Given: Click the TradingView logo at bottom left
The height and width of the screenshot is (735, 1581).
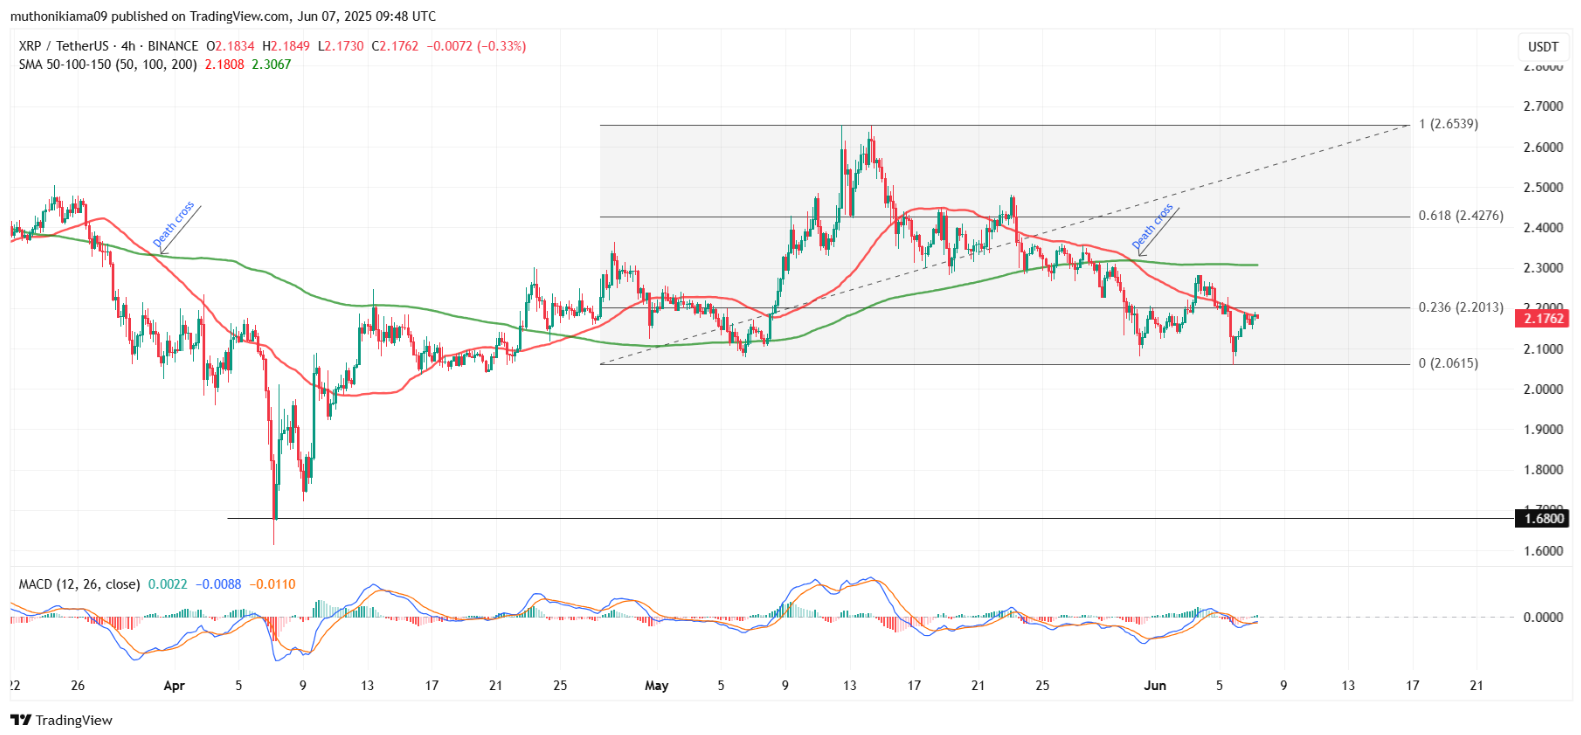Looking at the screenshot, I should coord(61,720).
